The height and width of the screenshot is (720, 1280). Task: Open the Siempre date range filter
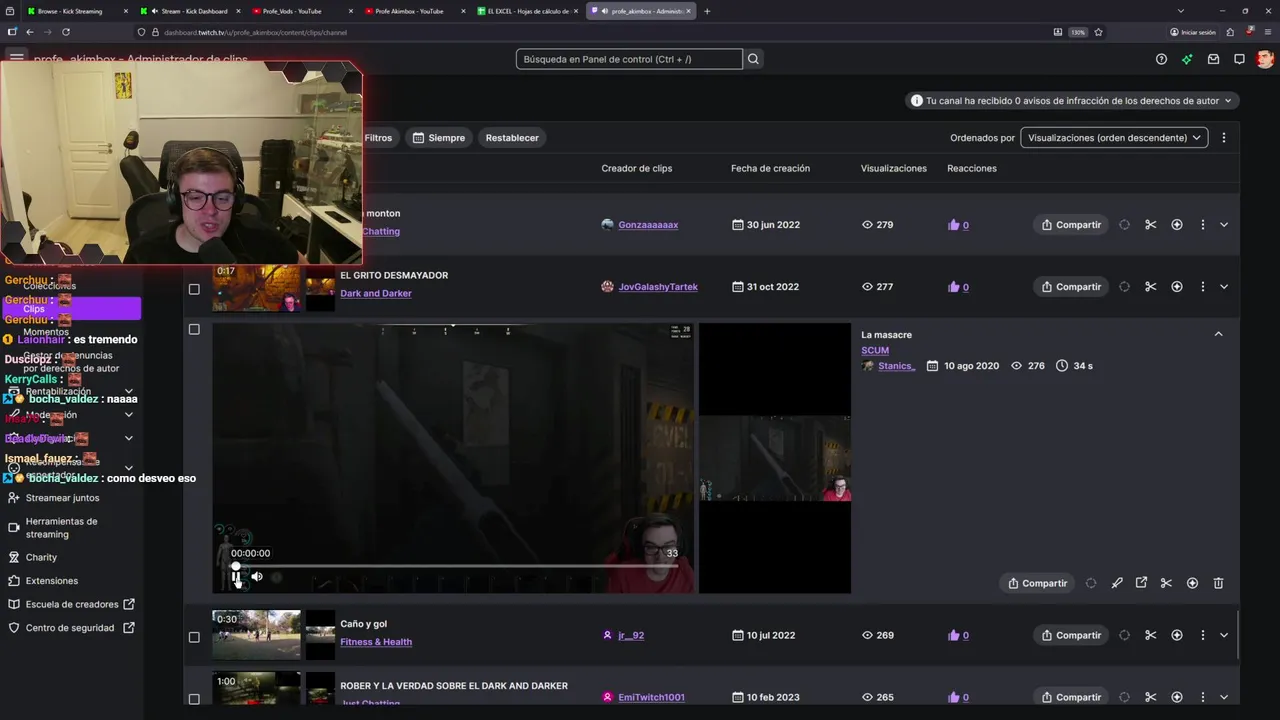(x=439, y=138)
